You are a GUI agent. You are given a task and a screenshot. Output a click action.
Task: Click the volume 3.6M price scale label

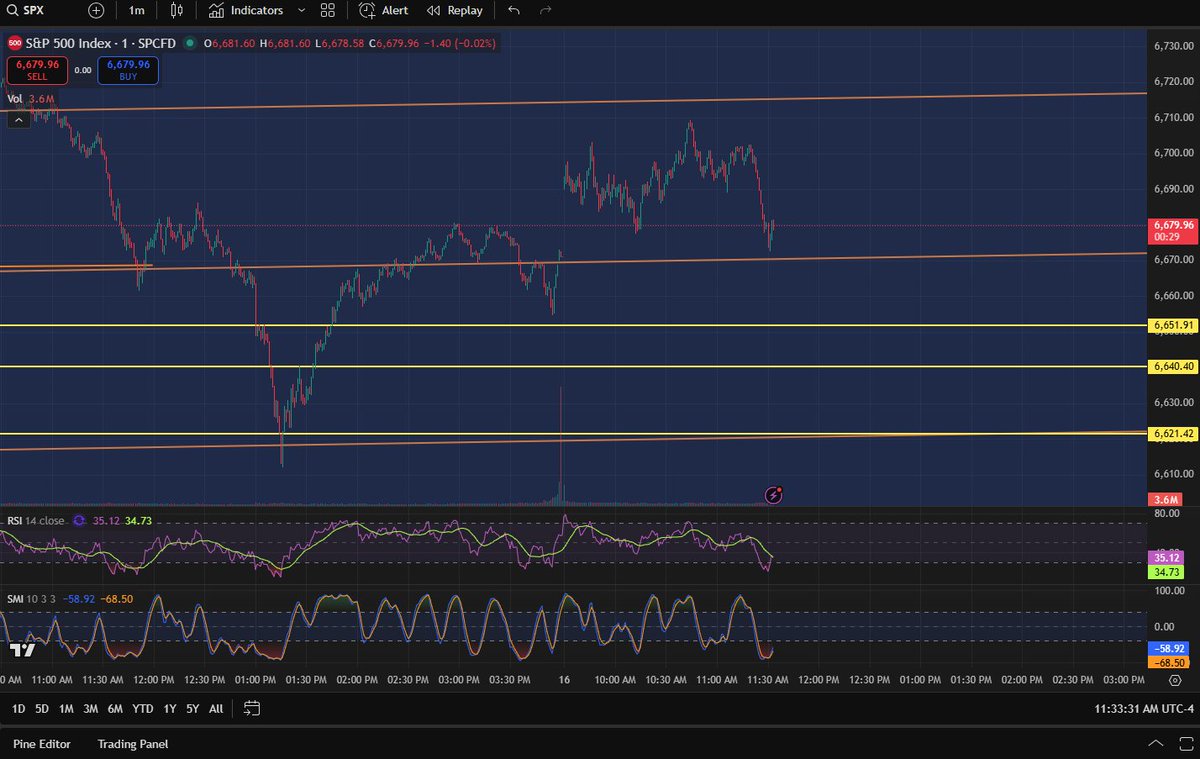[x=1164, y=499]
